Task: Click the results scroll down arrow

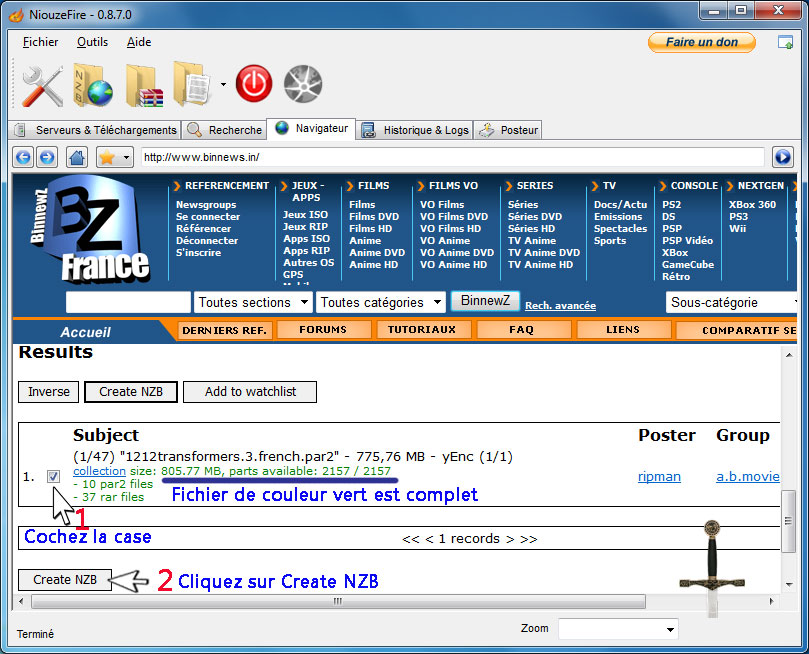Action: (789, 584)
